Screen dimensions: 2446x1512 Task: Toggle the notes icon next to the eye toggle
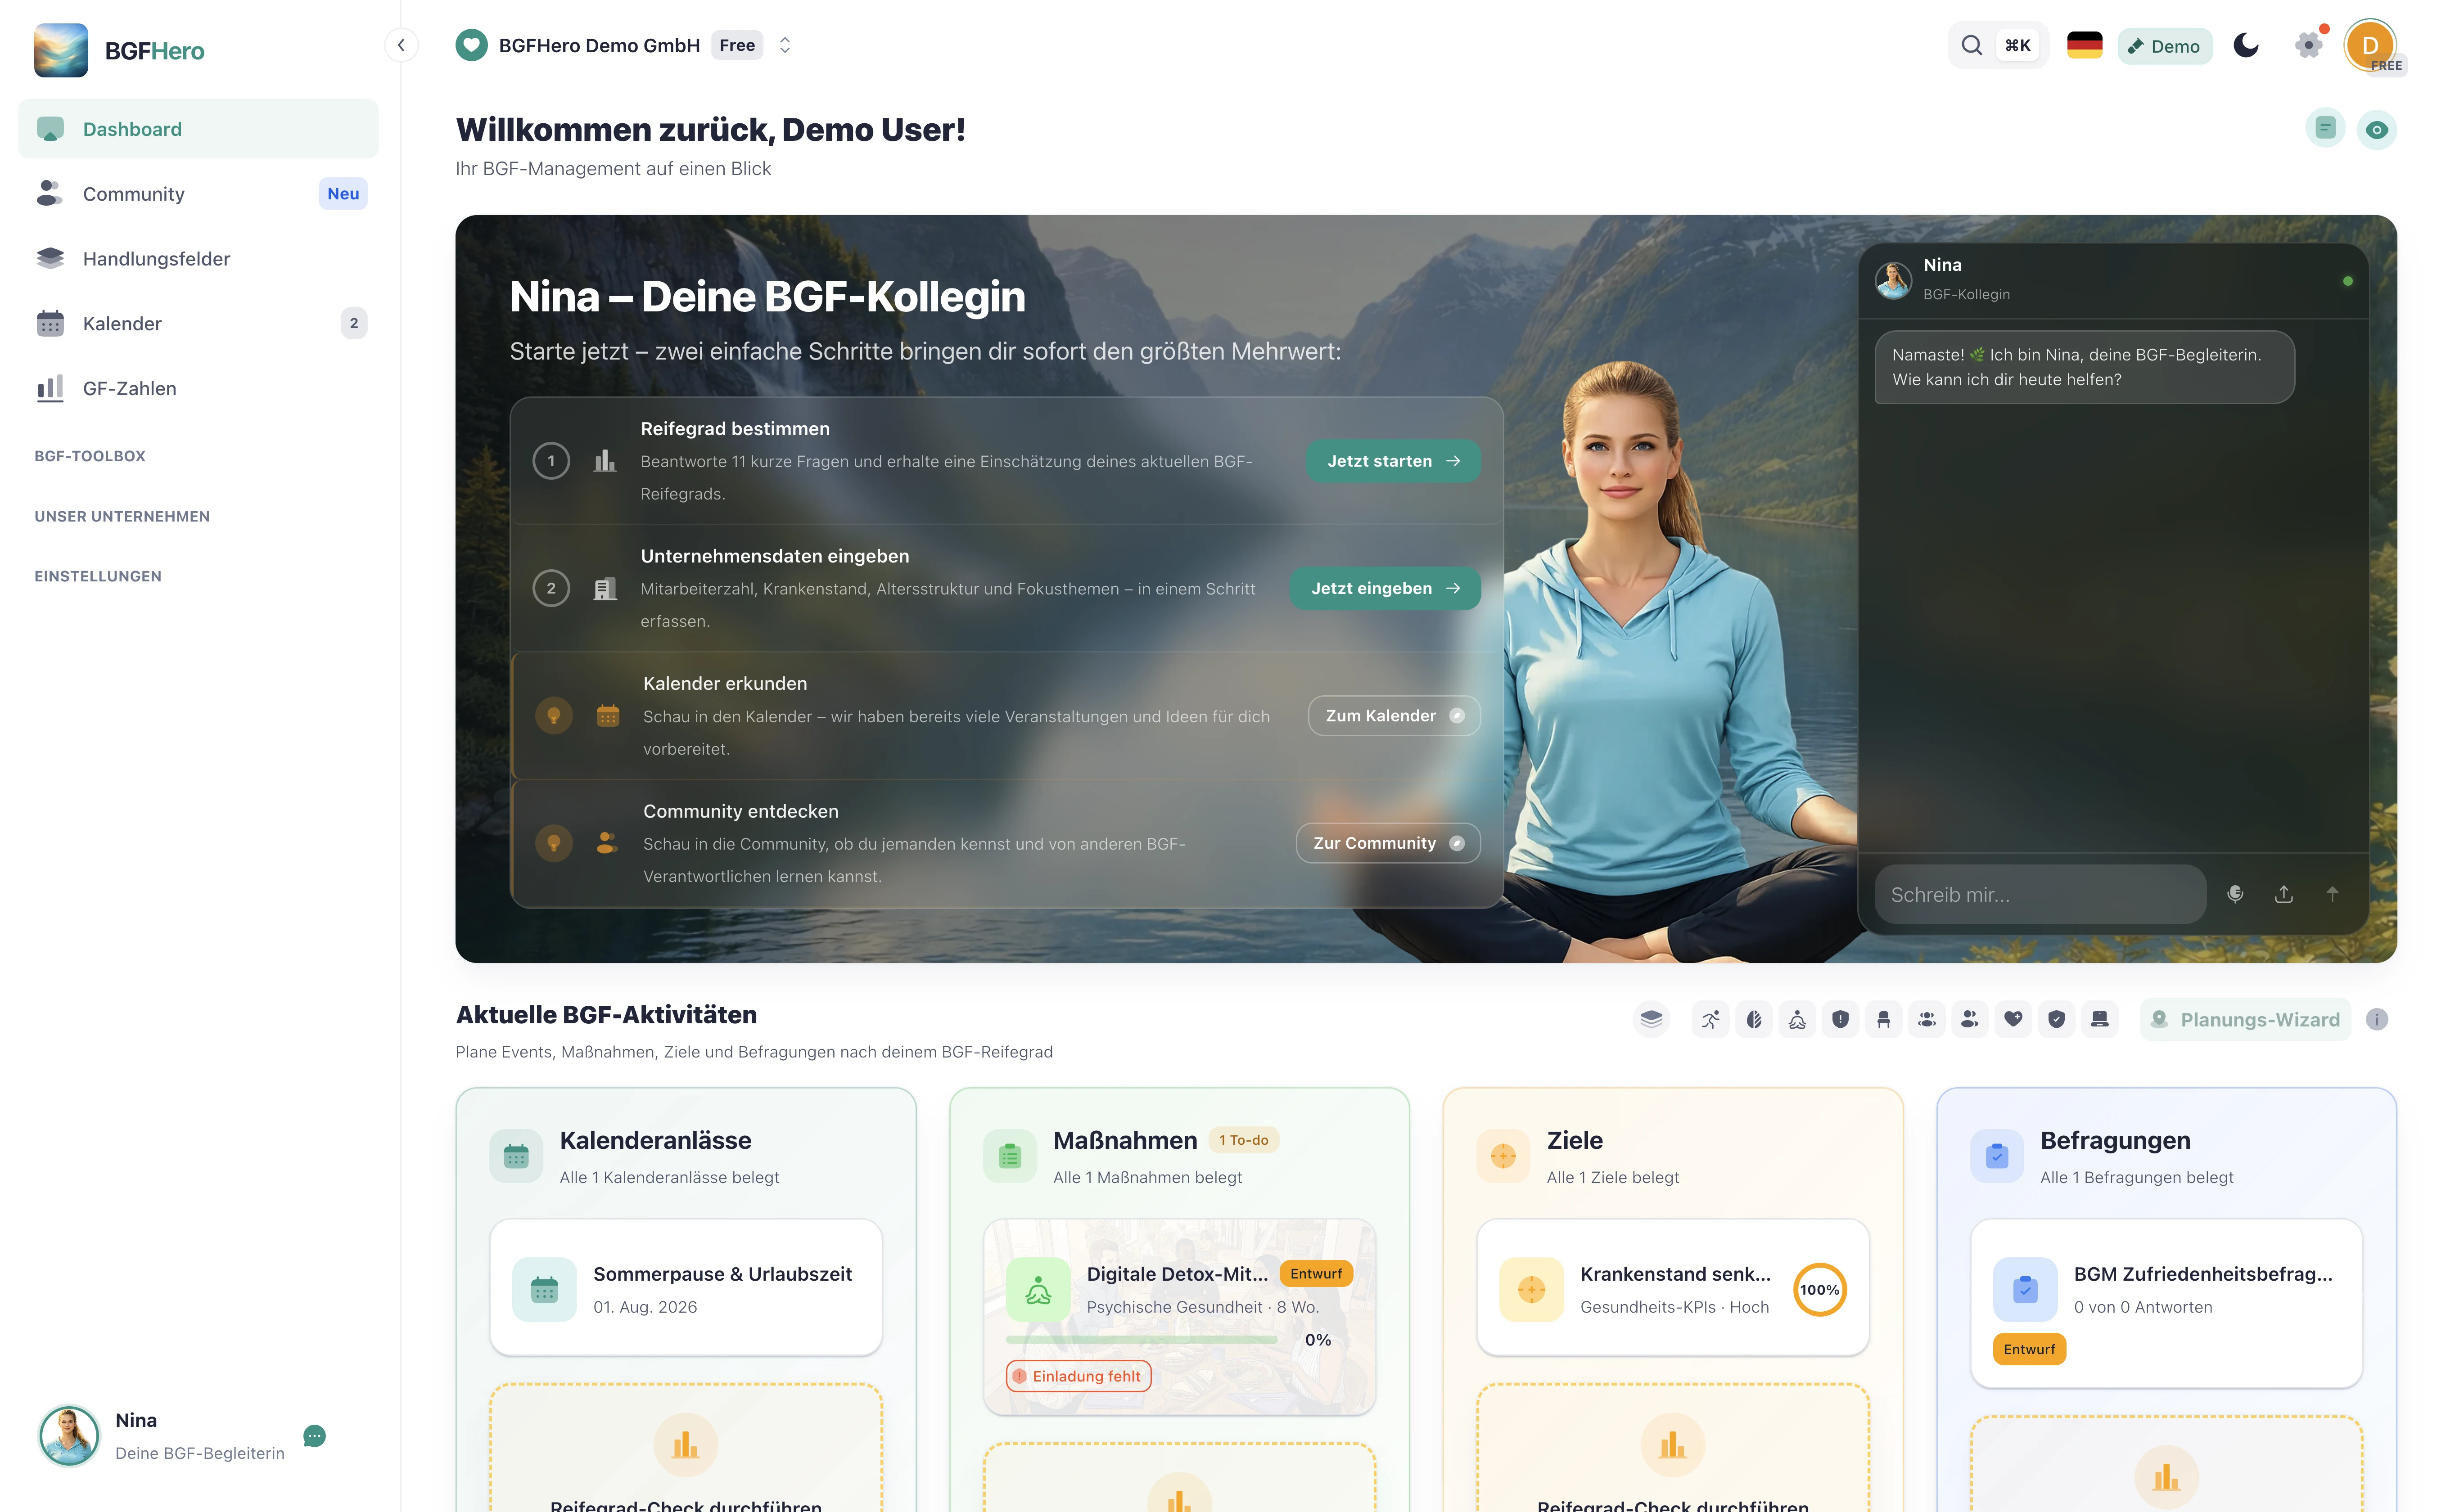click(2325, 128)
